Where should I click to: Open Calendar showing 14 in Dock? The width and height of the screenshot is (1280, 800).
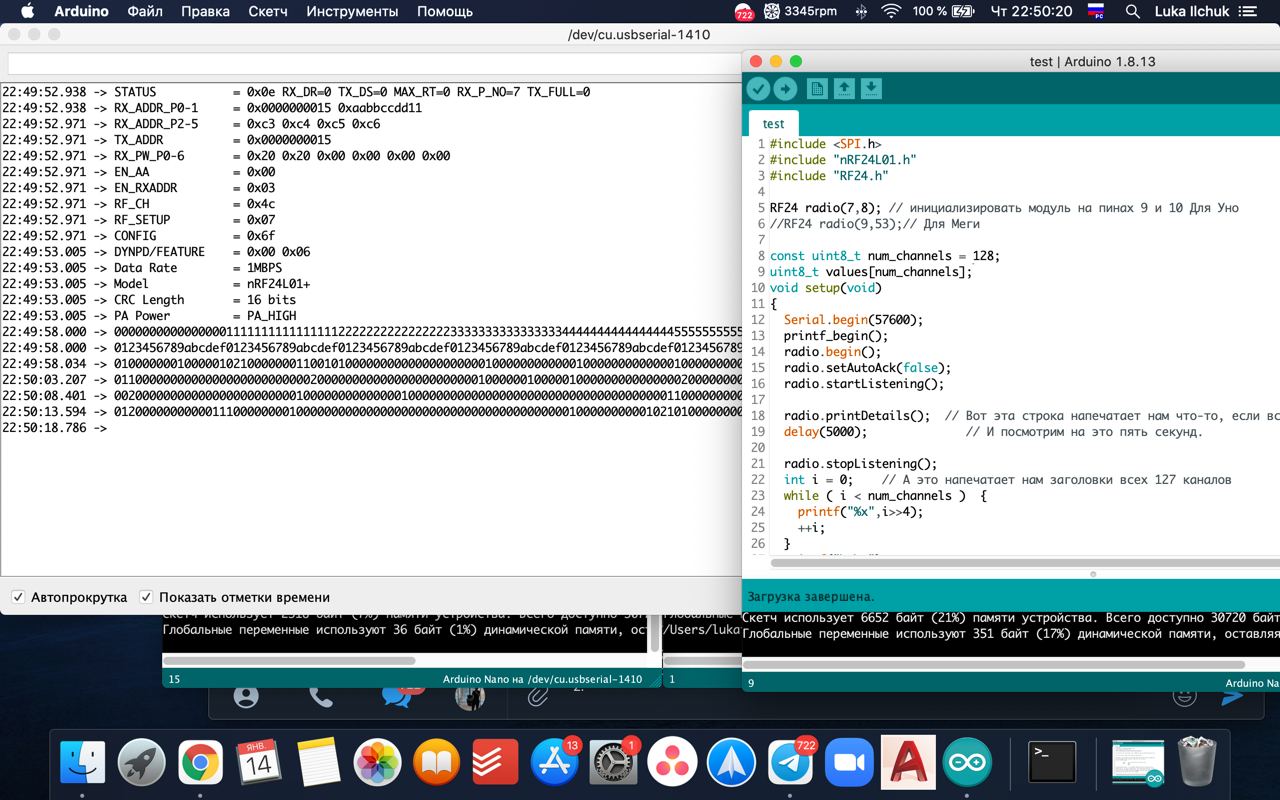click(259, 762)
